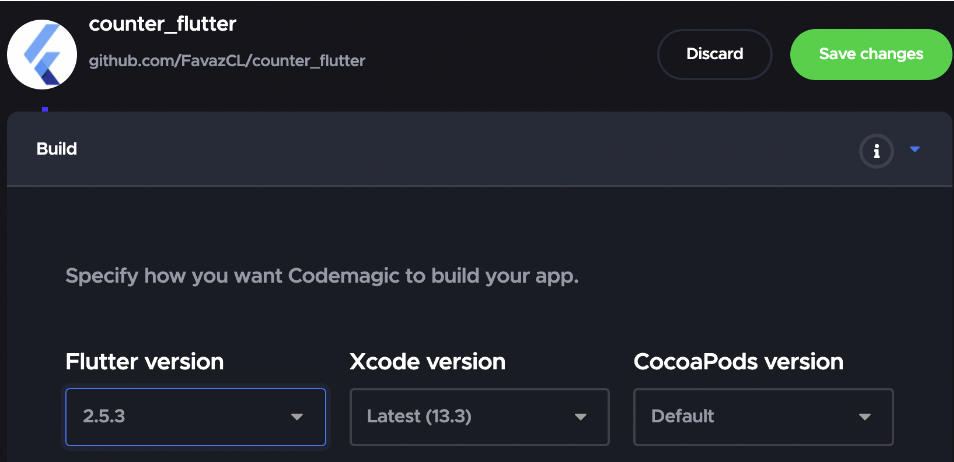Open the Xcode version Latest (13.3) dropdown
Image resolution: width=954 pixels, height=462 pixels.
(479, 417)
